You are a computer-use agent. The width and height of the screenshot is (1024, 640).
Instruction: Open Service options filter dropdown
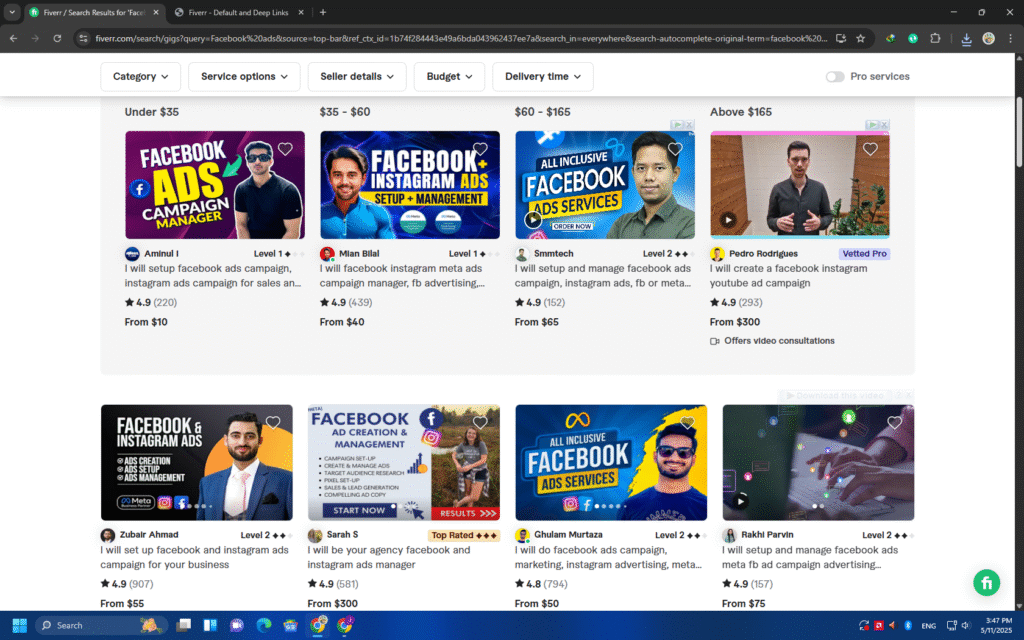click(x=244, y=76)
